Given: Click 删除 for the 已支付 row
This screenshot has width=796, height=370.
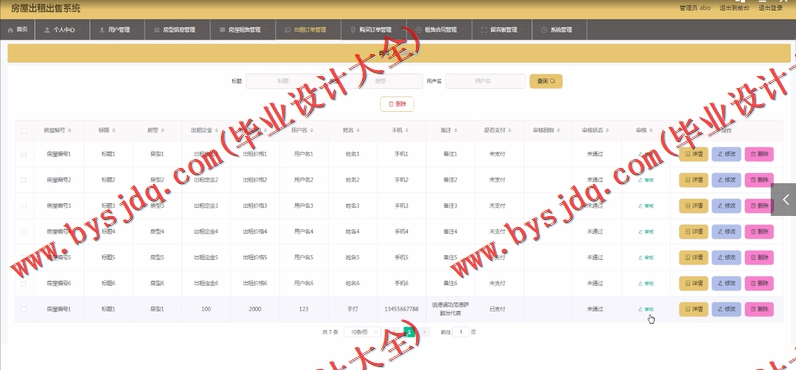Looking at the screenshot, I should tap(759, 309).
